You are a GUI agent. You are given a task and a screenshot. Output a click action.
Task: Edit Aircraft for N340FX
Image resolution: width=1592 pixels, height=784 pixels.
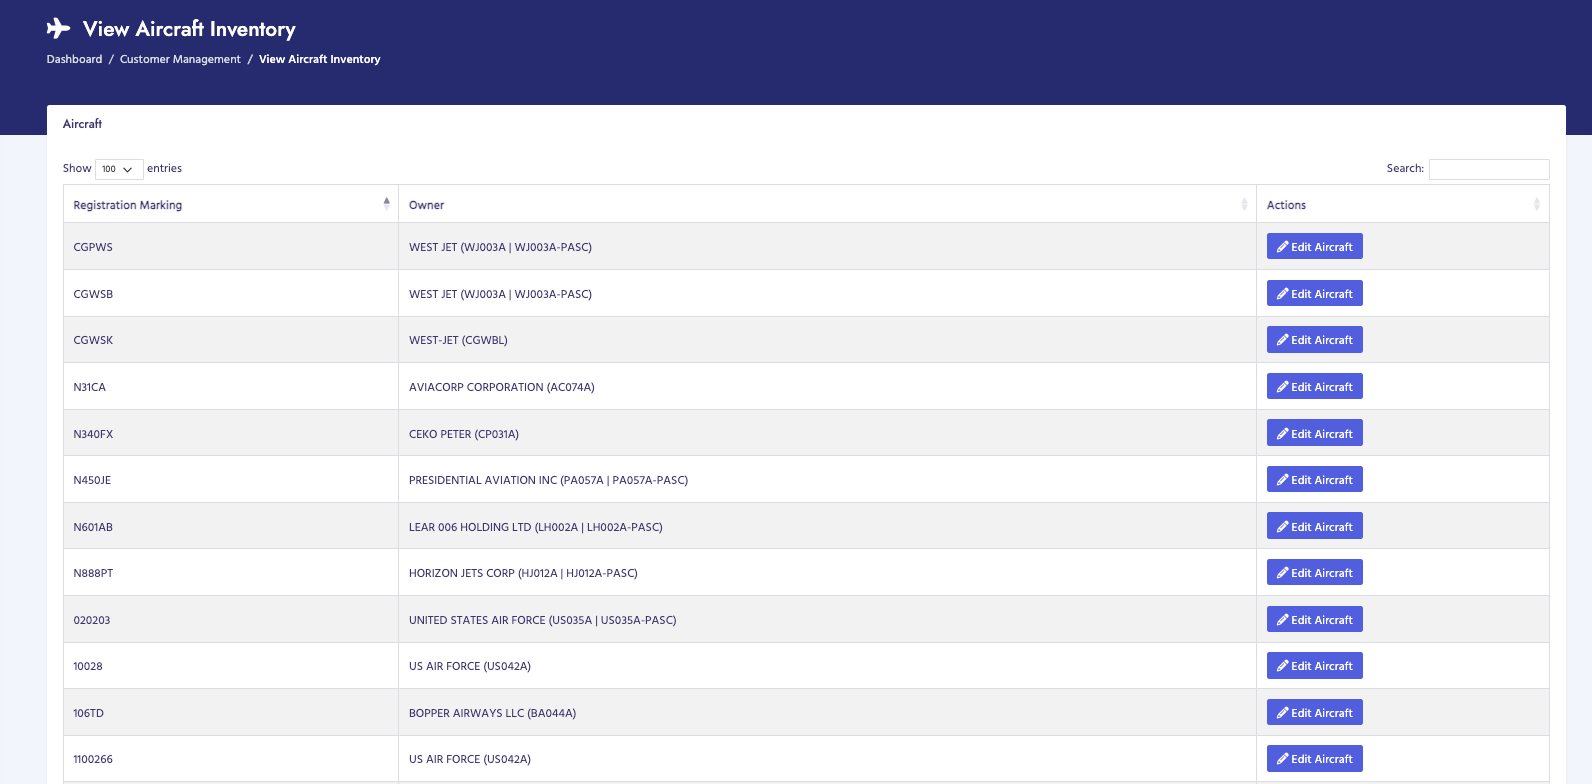coord(1314,434)
